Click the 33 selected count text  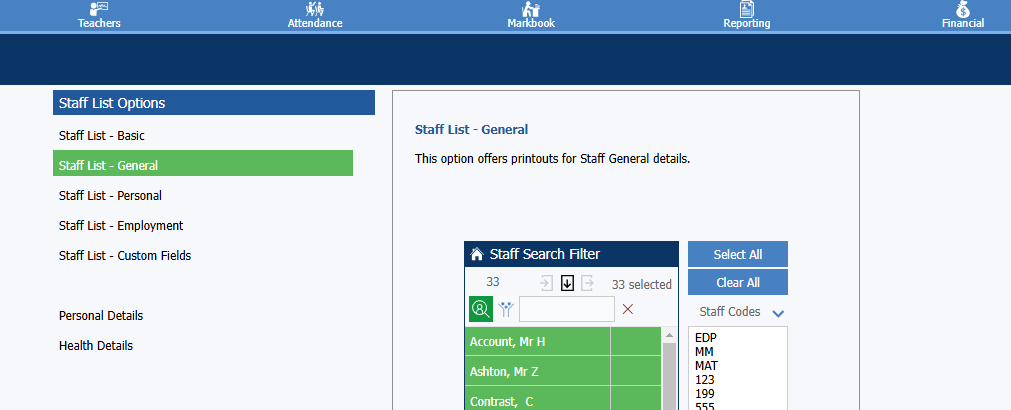642,284
